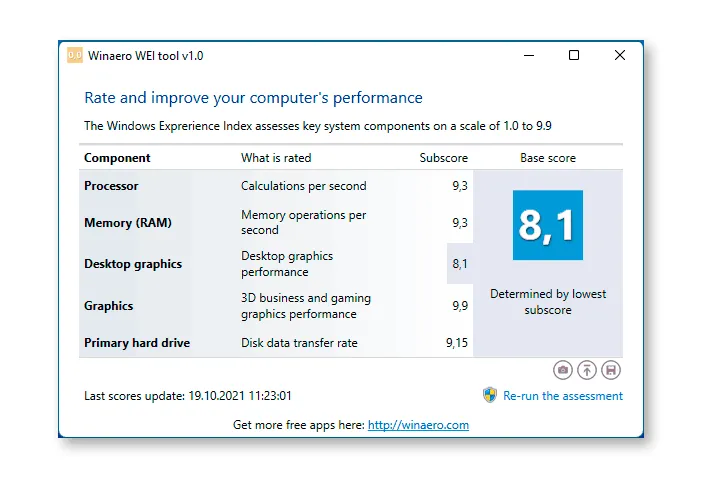Click the Processor subscore 9,3
Screen dimensions: 703x478
click(x=460, y=186)
